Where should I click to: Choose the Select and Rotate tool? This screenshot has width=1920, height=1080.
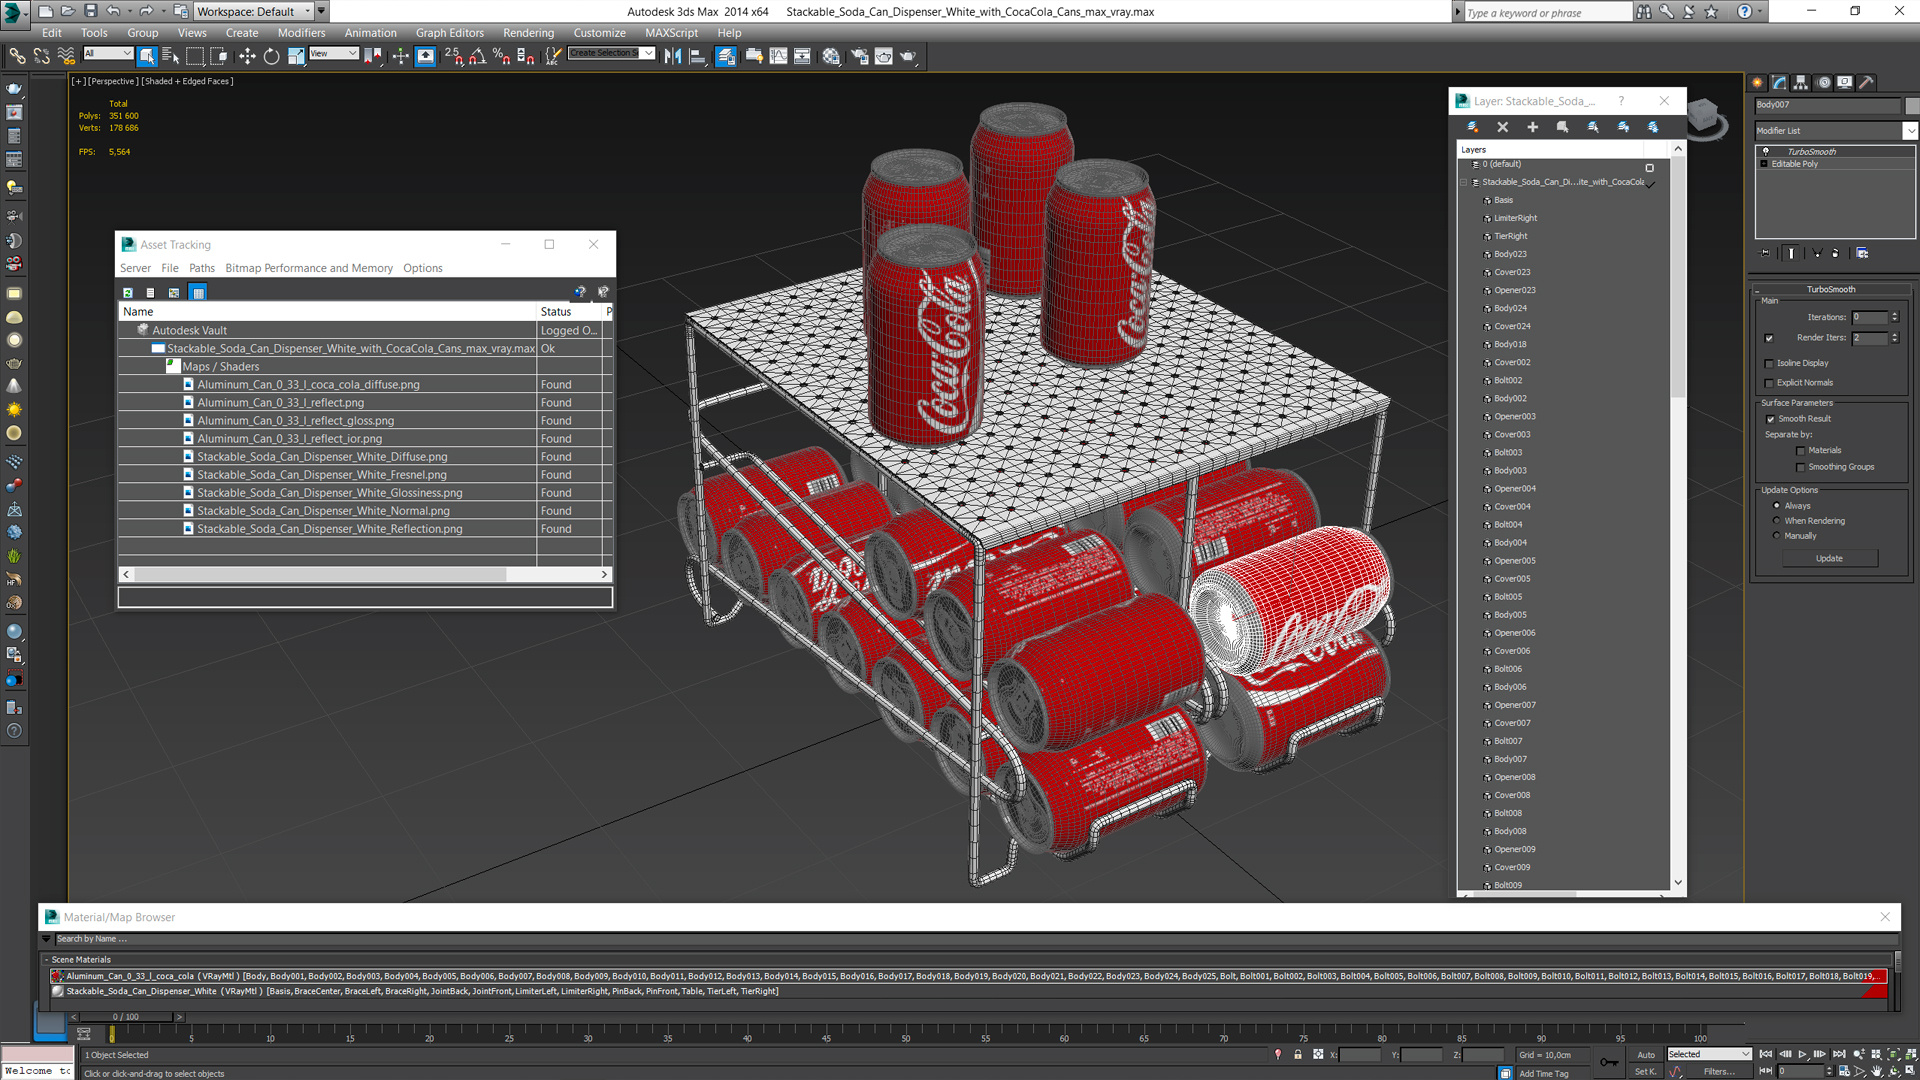tap(271, 56)
